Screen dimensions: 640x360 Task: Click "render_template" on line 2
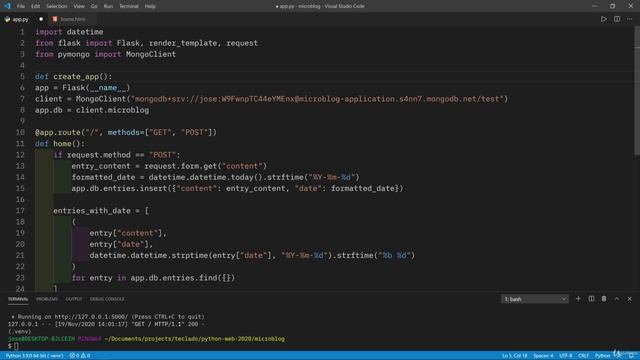(x=183, y=43)
